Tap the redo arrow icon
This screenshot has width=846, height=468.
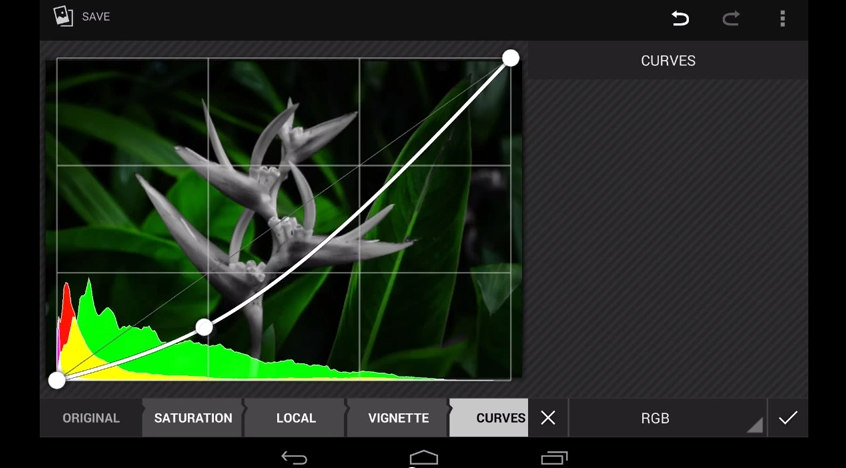[x=731, y=18]
